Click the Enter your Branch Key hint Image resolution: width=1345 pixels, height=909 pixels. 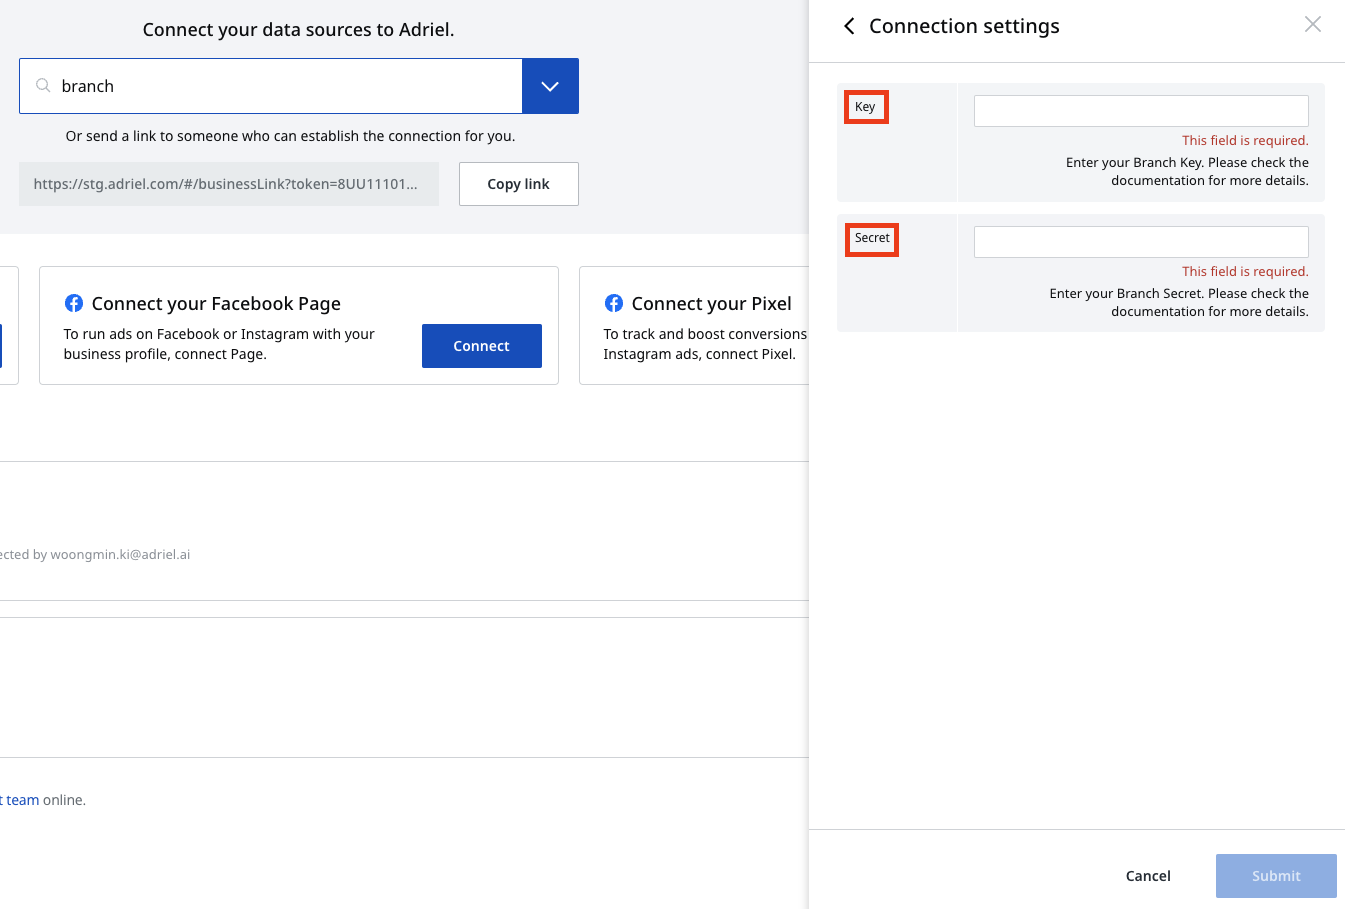pyautogui.click(x=1187, y=172)
